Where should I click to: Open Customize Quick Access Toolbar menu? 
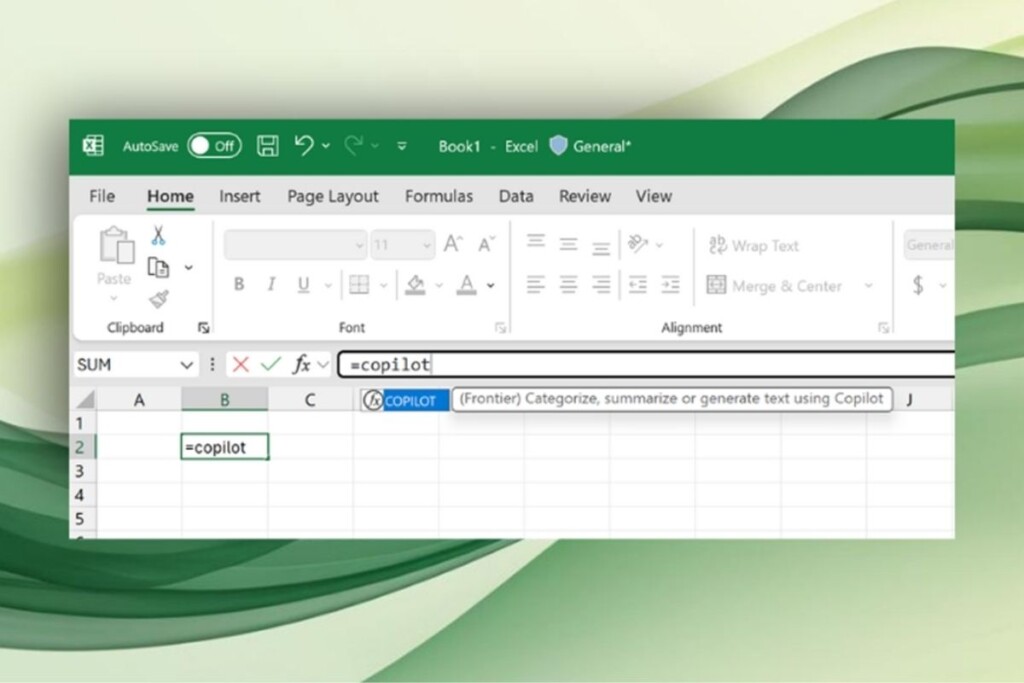pyautogui.click(x=402, y=146)
